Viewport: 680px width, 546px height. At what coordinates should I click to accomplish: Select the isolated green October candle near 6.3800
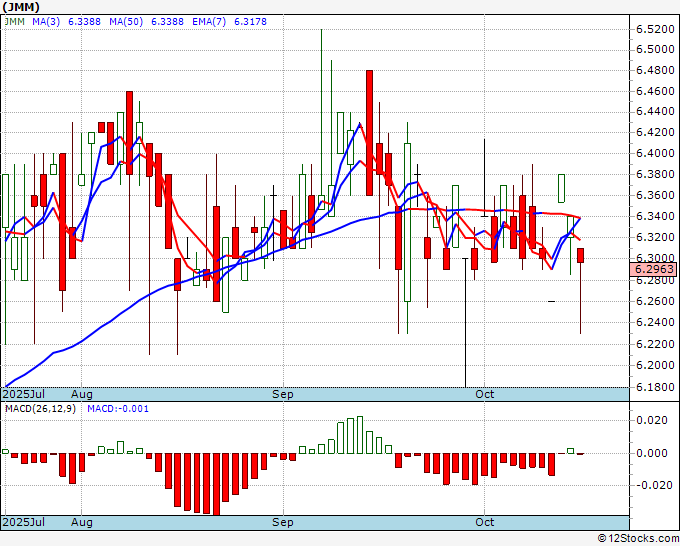[x=561, y=188]
